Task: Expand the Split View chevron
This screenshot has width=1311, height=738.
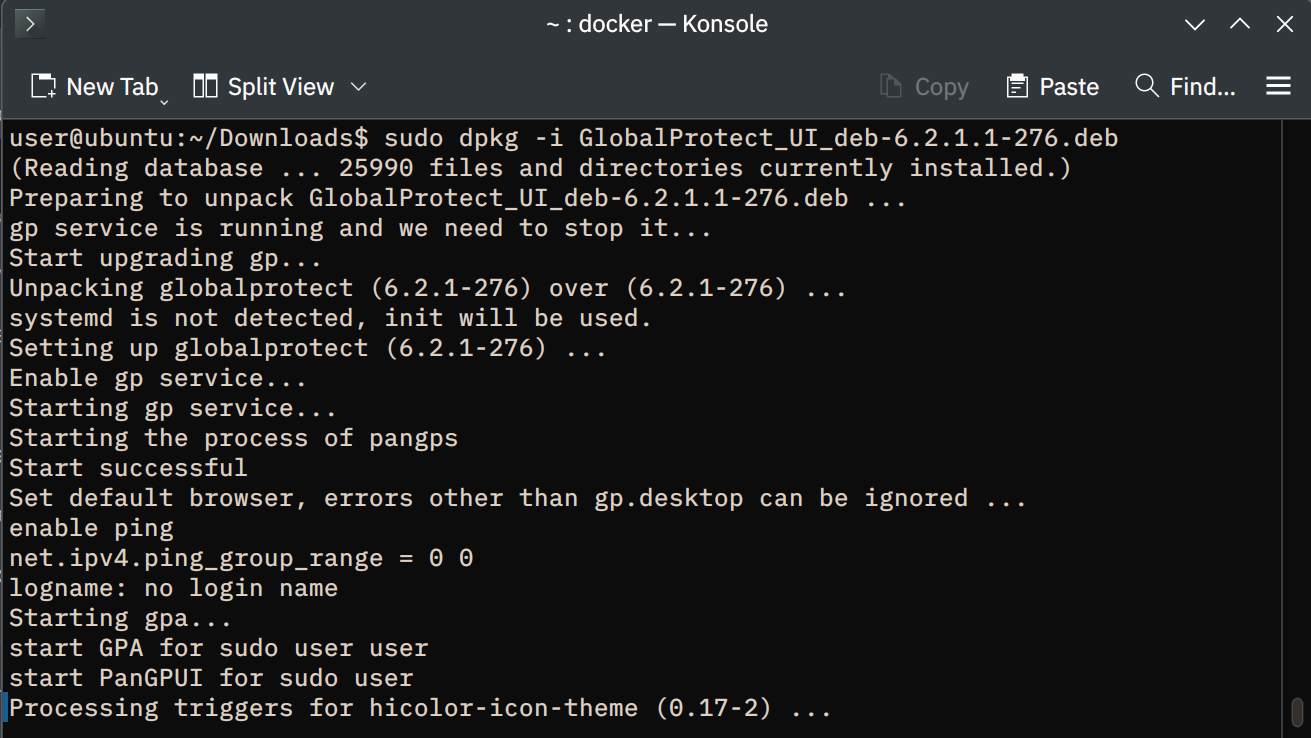Action: point(358,87)
